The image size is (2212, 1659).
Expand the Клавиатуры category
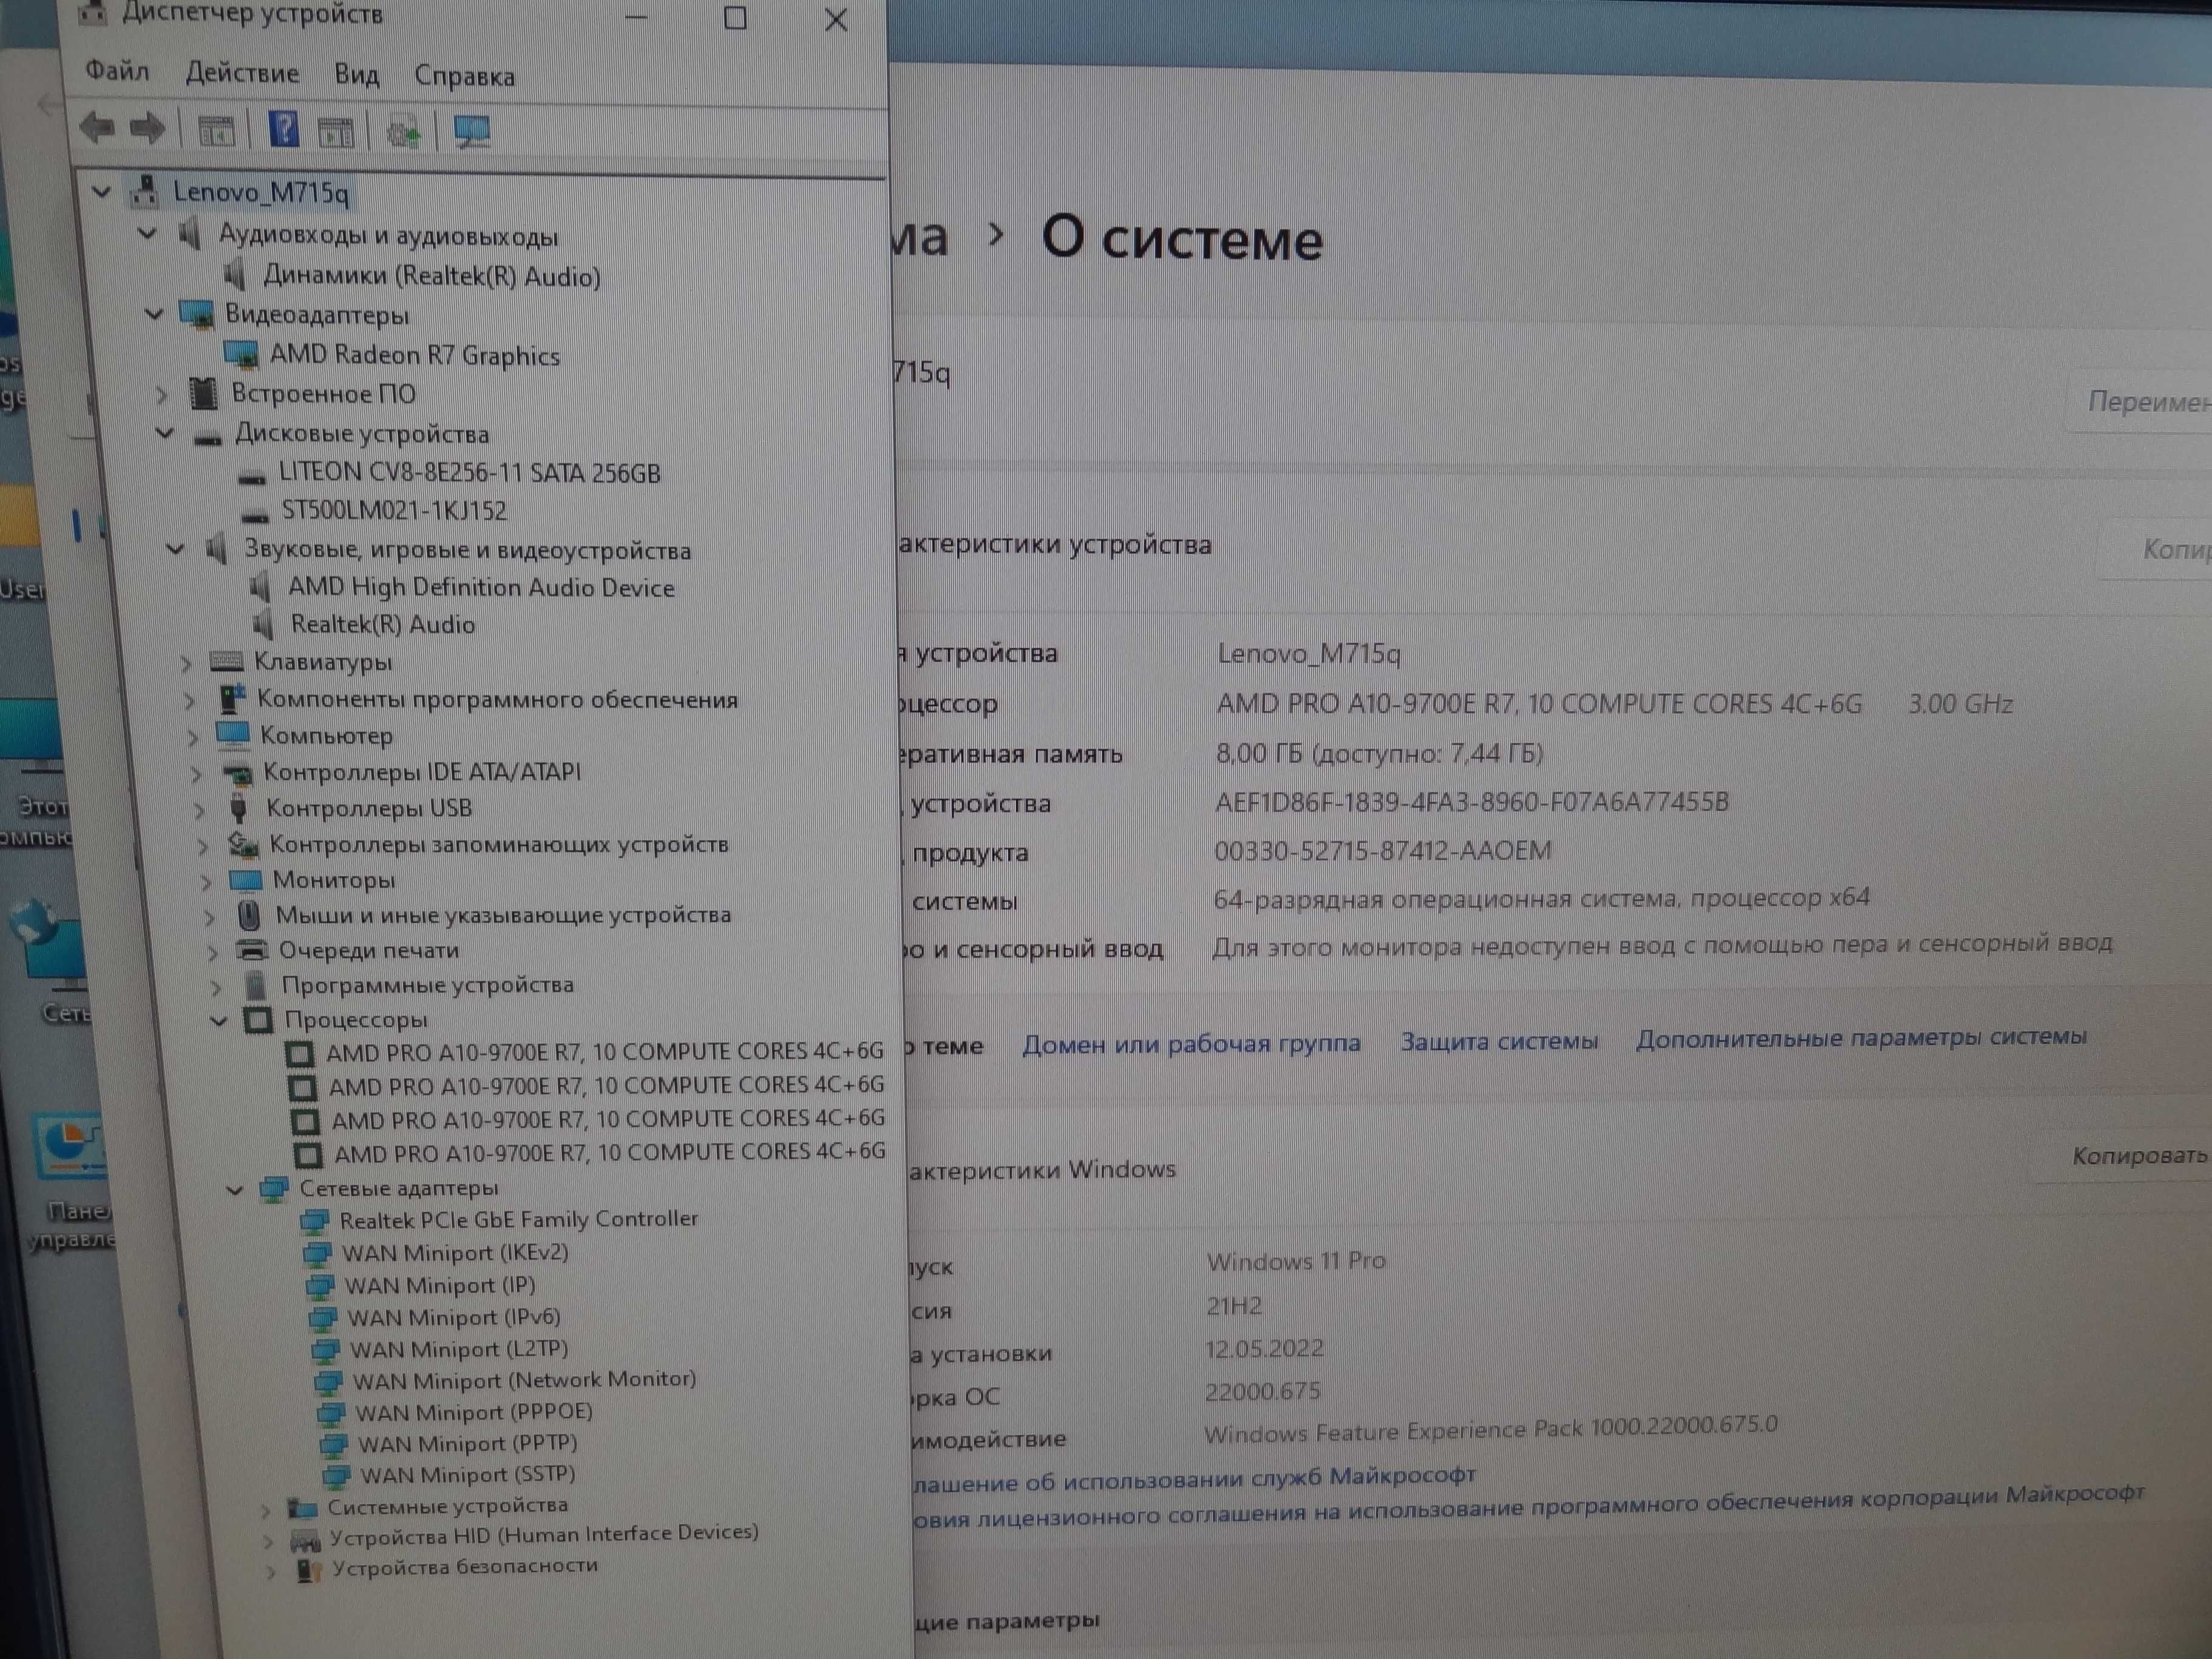point(185,662)
